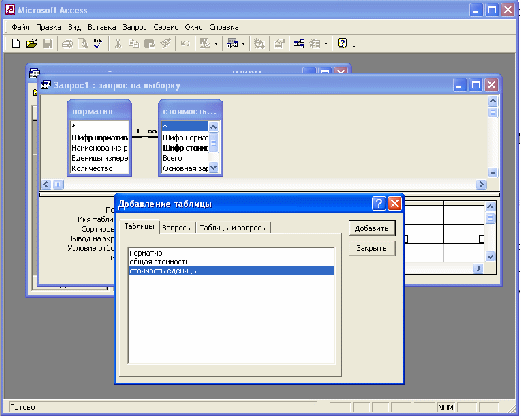This screenshot has width=521, height=419.
Task: Click the tables pane vertical scroll-down arrow
Action: pyautogui.click(x=493, y=173)
